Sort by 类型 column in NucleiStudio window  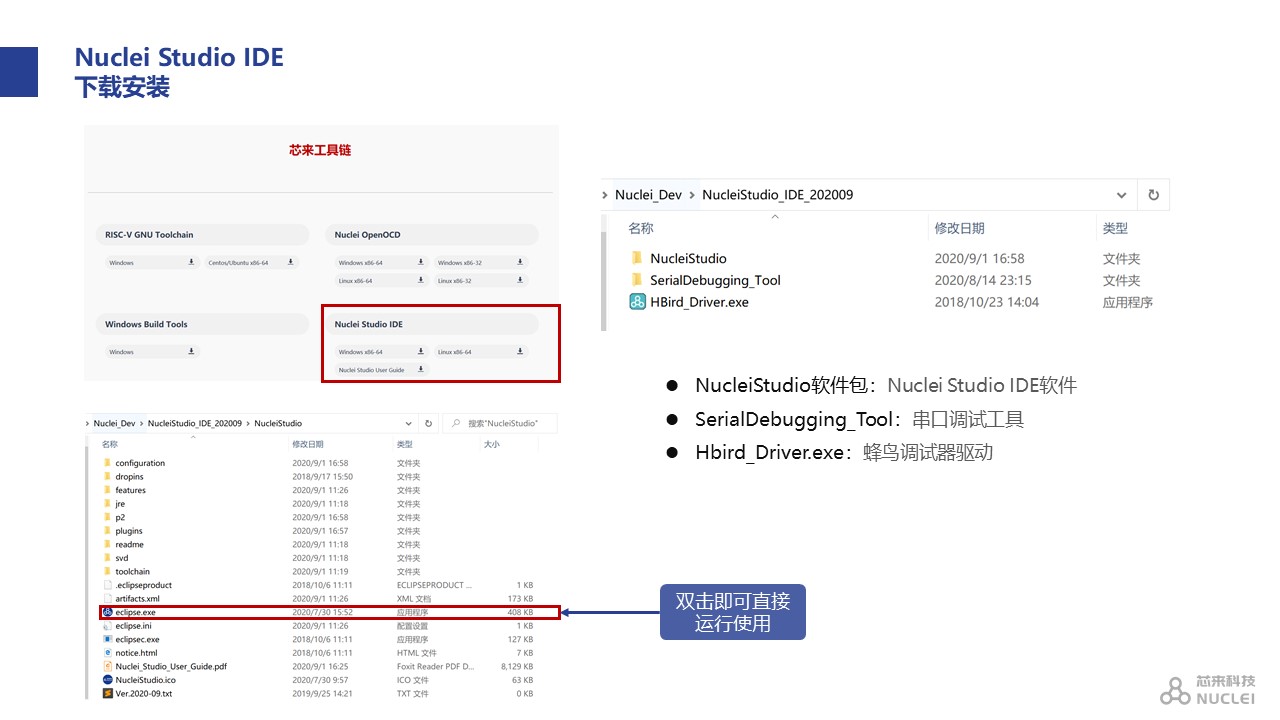click(404, 444)
